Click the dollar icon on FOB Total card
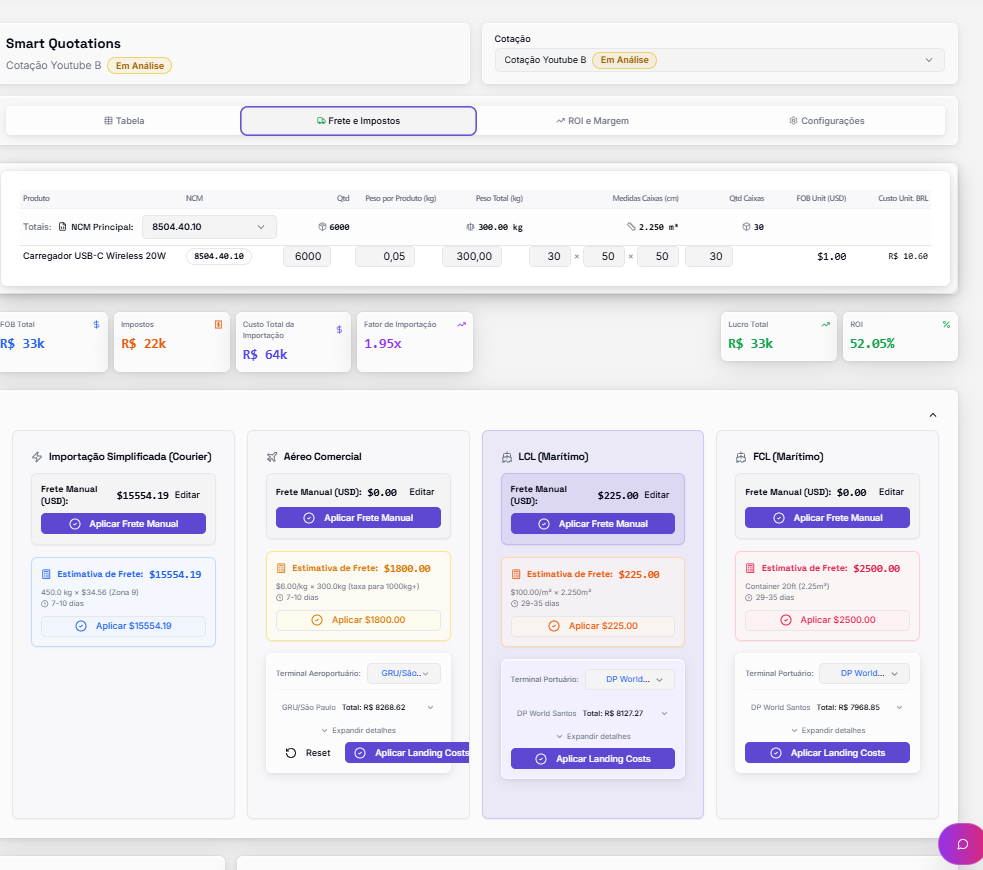 97,325
